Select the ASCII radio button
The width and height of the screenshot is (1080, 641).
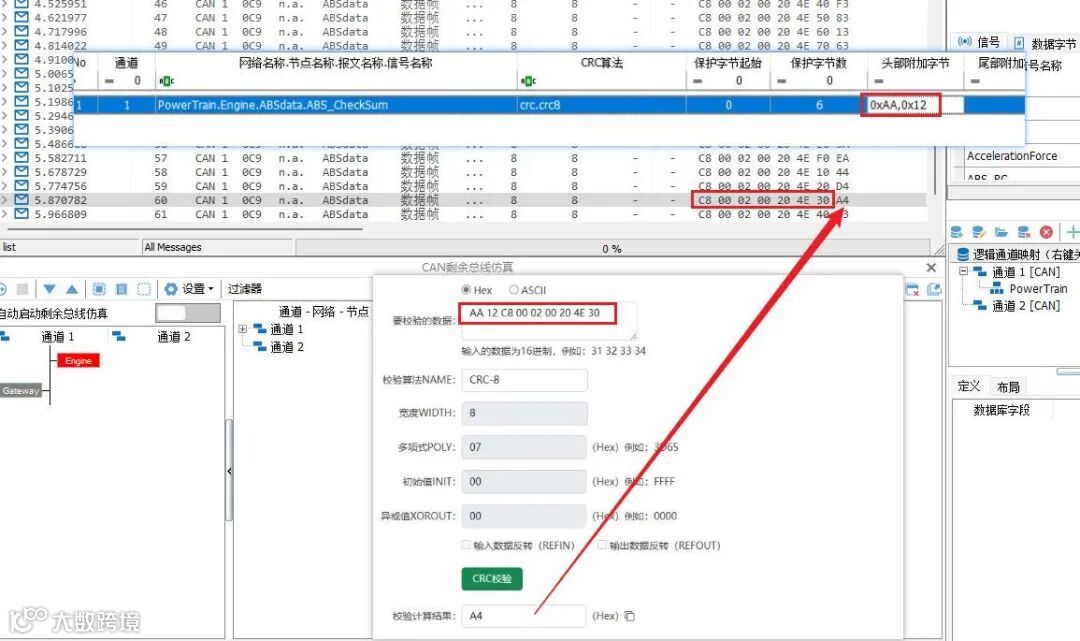(514, 290)
